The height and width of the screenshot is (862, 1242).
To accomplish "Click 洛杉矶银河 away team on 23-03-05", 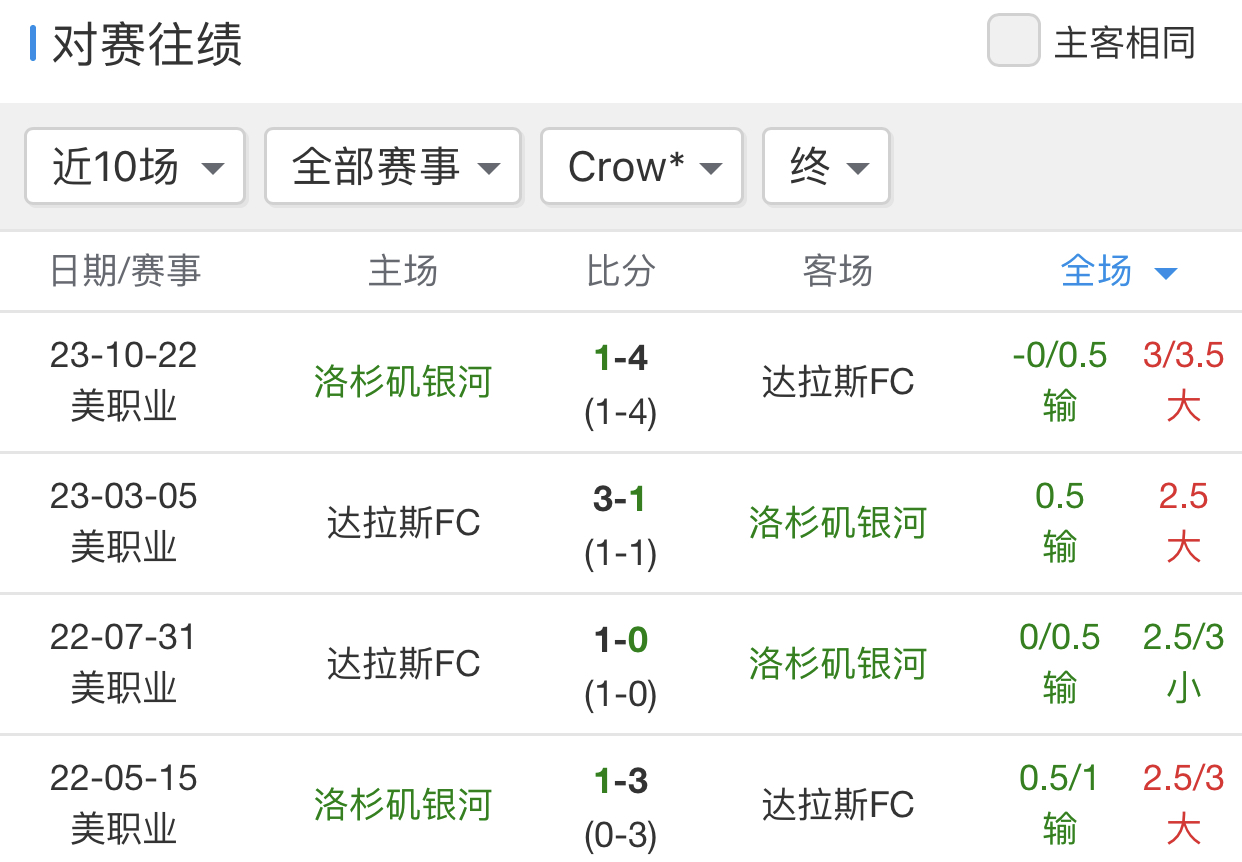I will (838, 523).
